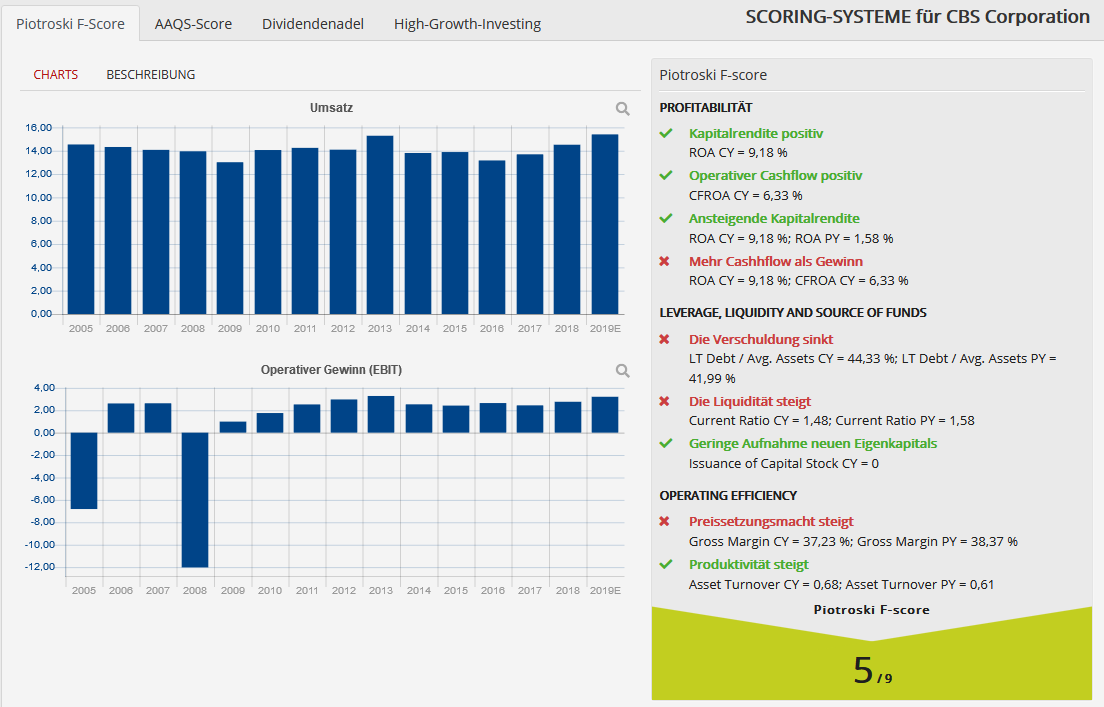Screen dimensions: 1104x707
Task: Click red cross beside Die Verschuldung sinkt
Action: coord(664,339)
